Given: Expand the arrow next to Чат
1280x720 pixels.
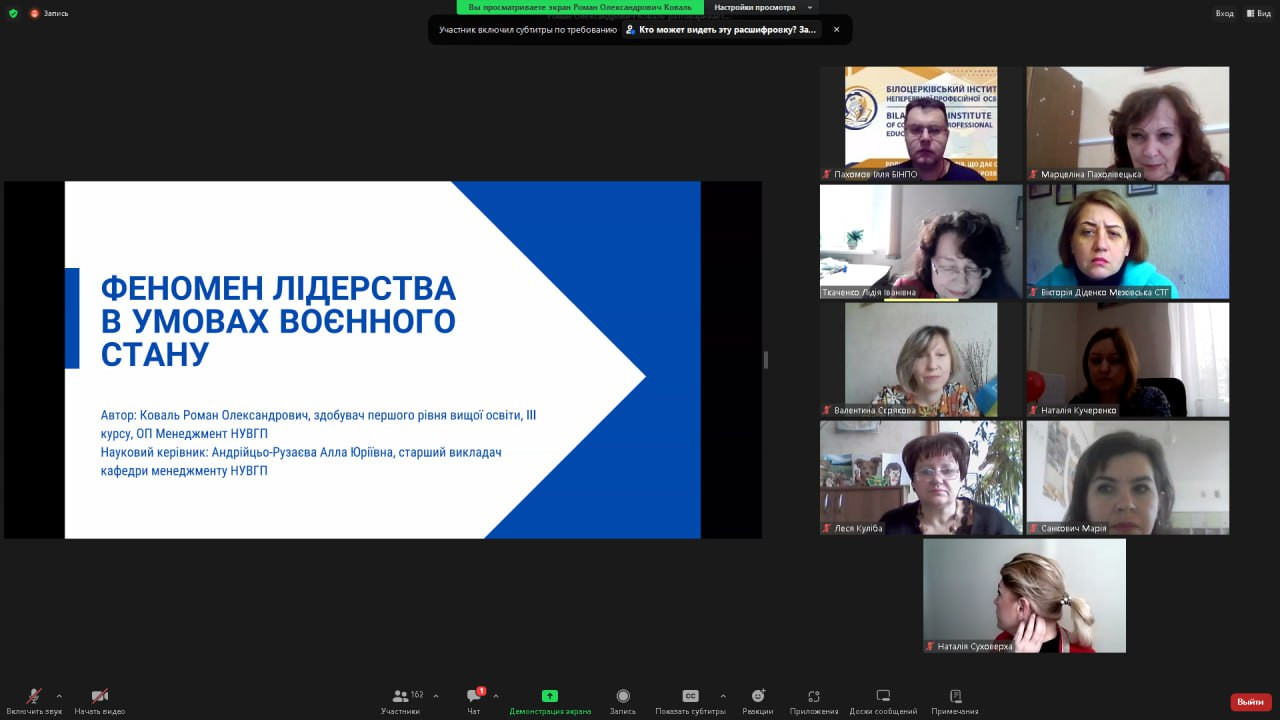Looking at the screenshot, I should (x=495, y=696).
